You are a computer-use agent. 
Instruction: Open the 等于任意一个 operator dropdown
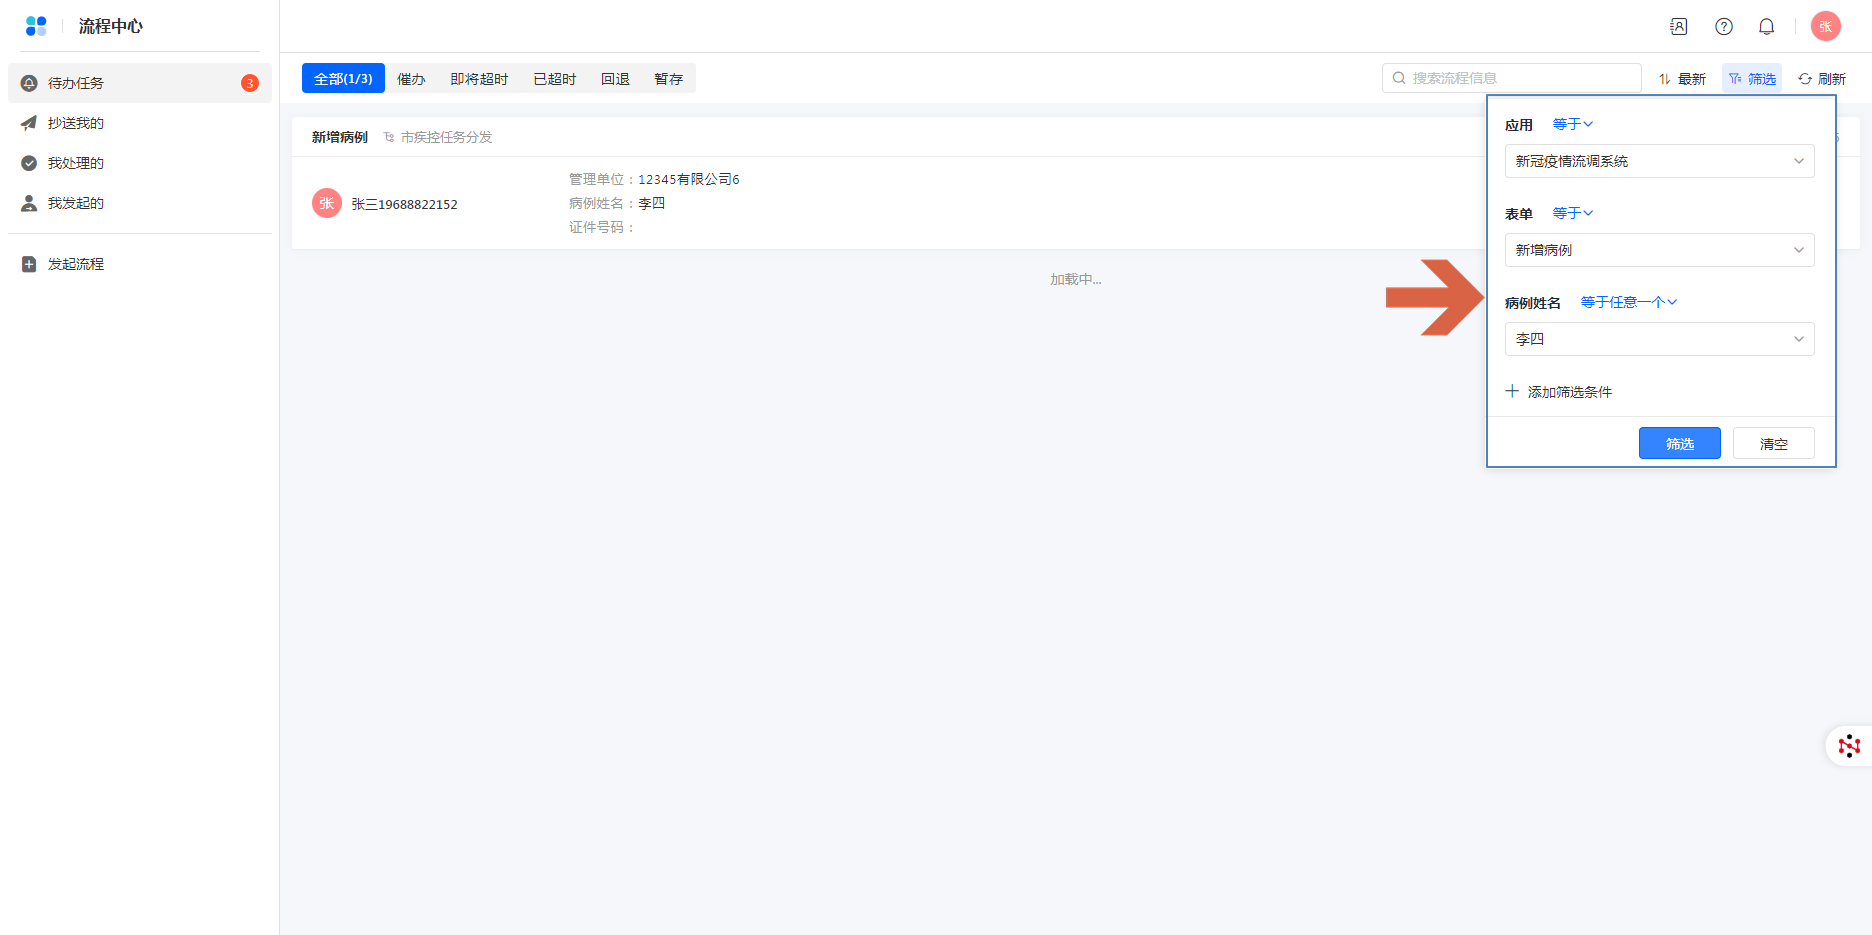(1628, 302)
